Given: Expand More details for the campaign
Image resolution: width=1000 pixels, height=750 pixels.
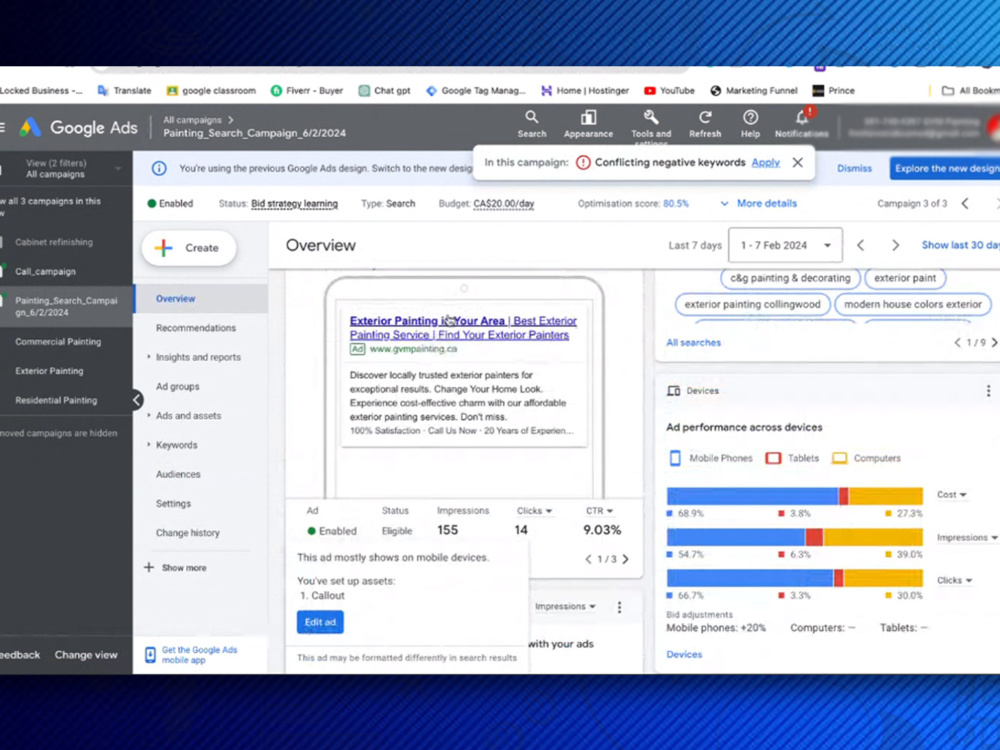Looking at the screenshot, I should point(758,203).
